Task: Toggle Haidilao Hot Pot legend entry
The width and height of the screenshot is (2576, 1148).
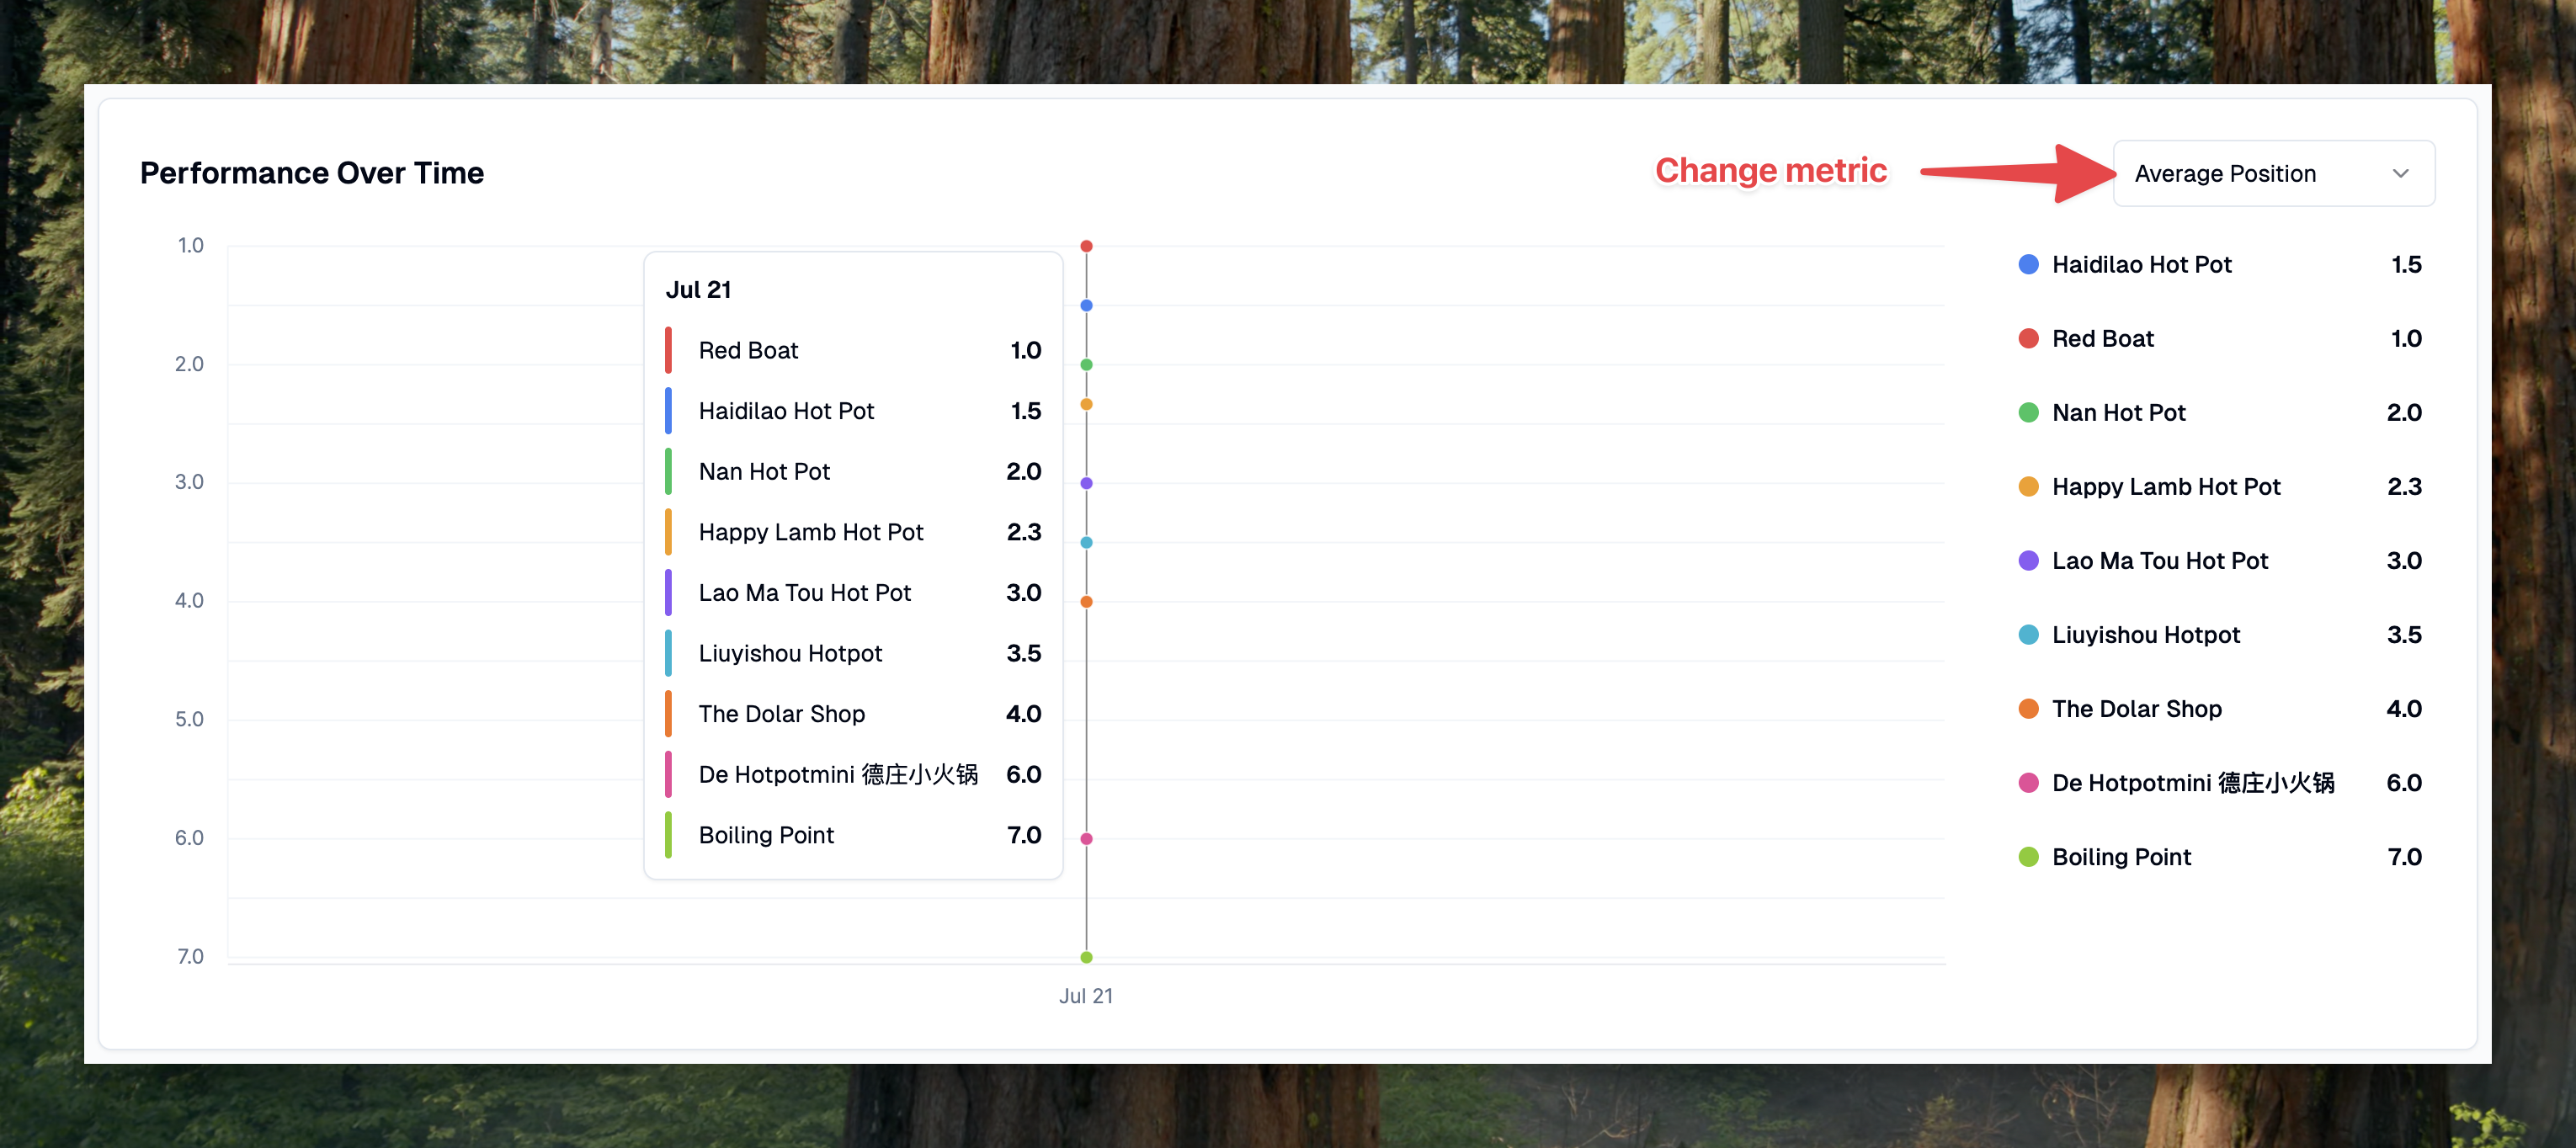Action: point(2141,265)
